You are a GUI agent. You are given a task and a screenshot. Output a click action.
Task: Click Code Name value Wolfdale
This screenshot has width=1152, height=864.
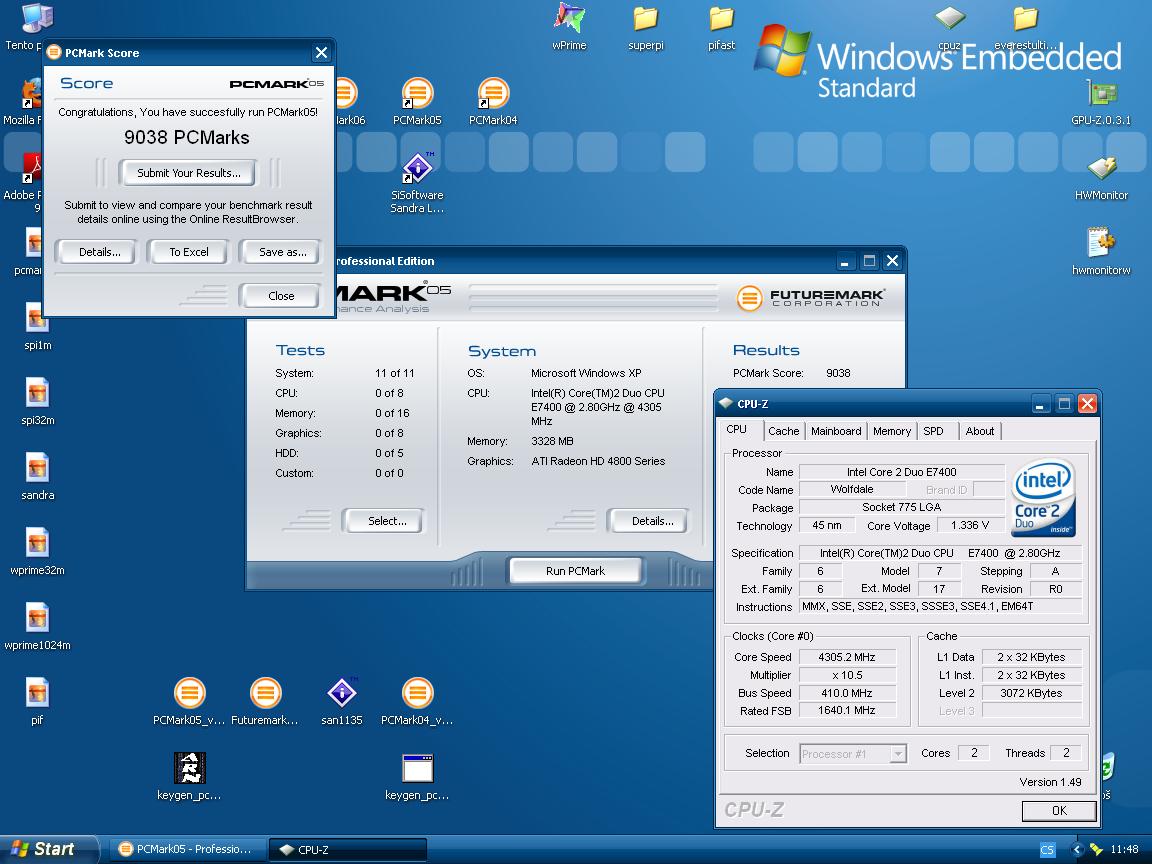[x=852, y=489]
